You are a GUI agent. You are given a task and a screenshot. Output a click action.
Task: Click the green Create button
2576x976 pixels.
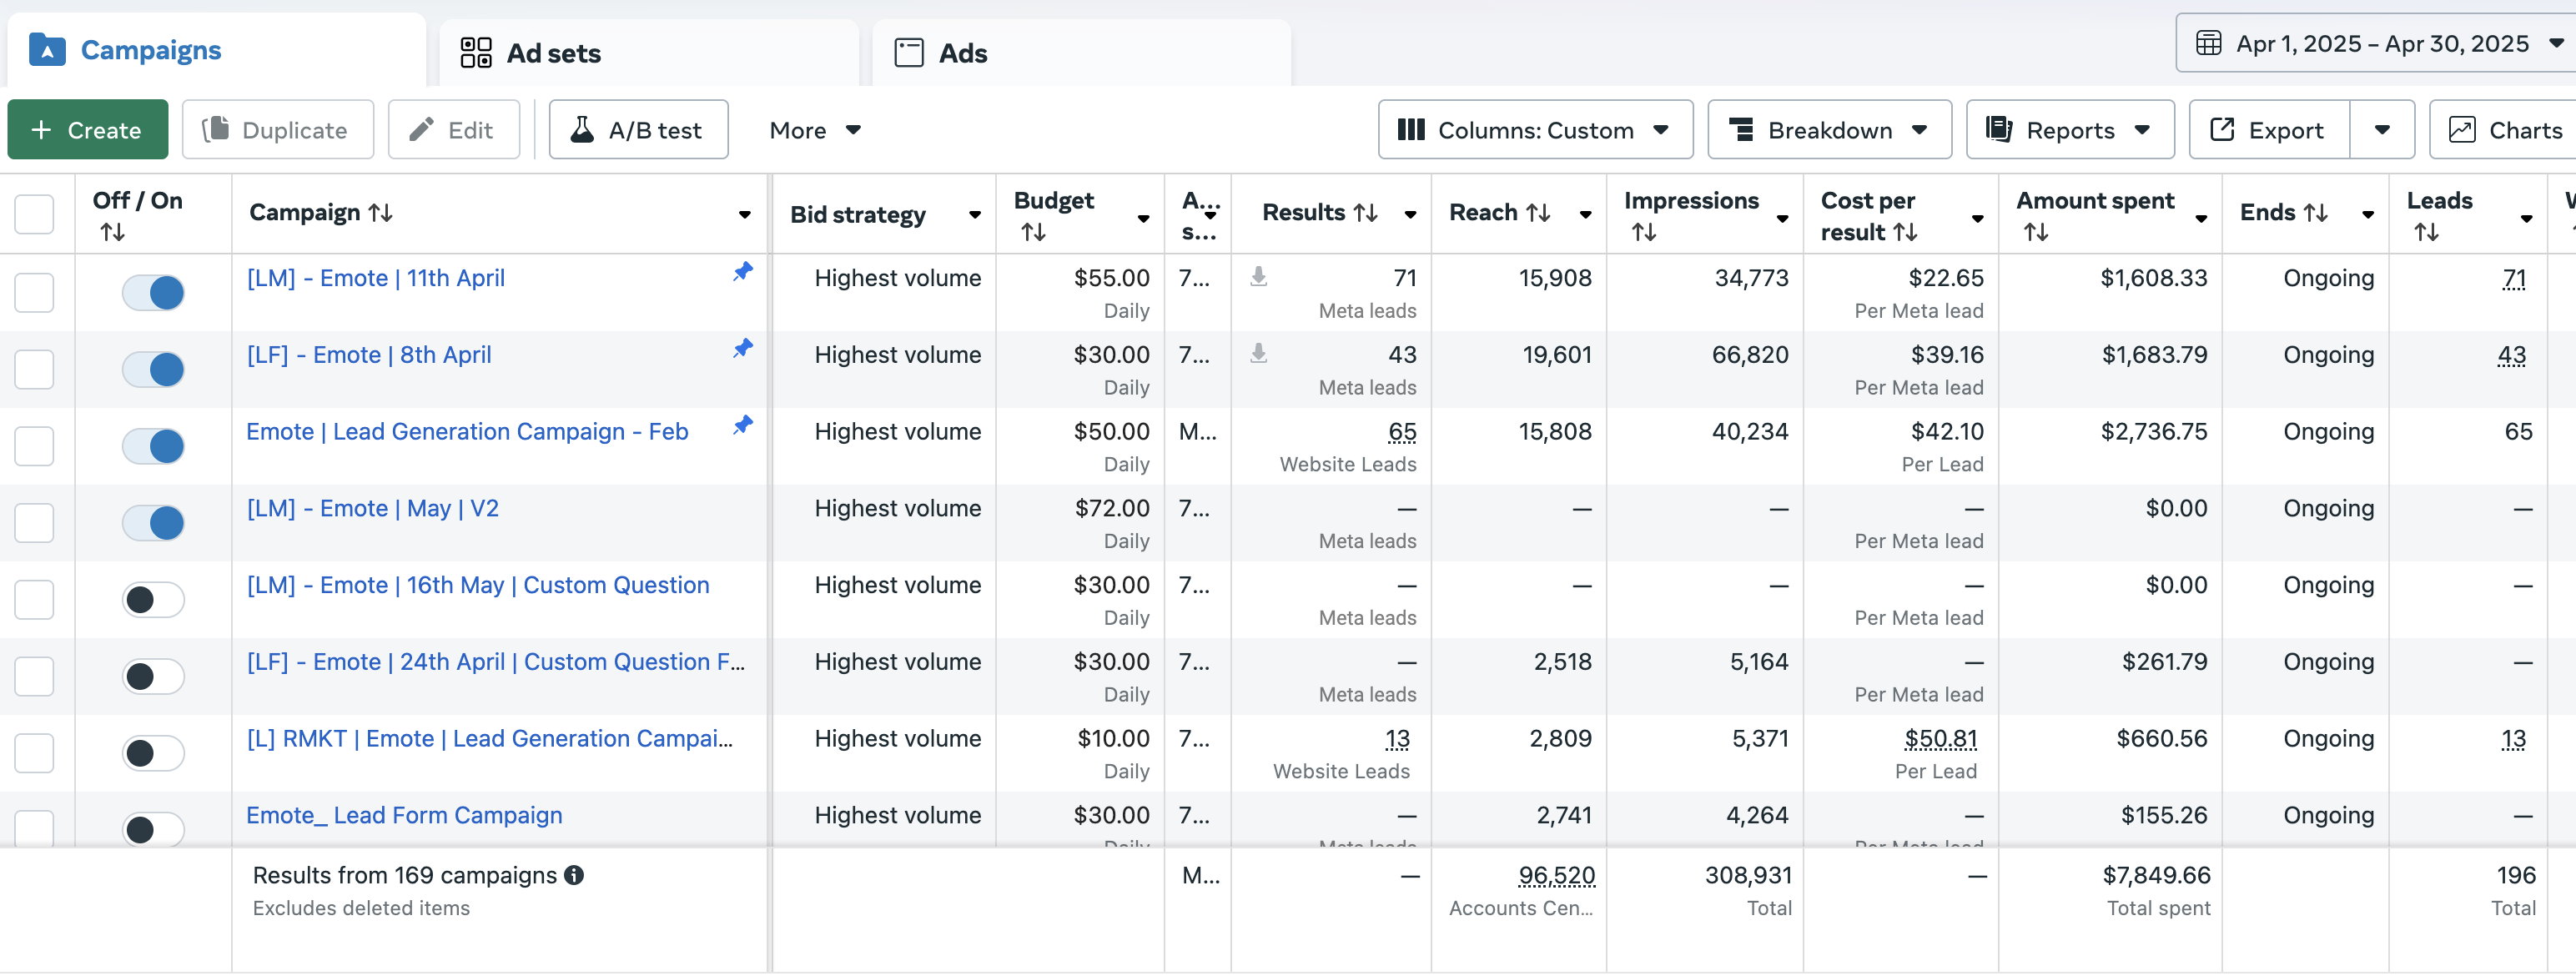pyautogui.click(x=88, y=130)
